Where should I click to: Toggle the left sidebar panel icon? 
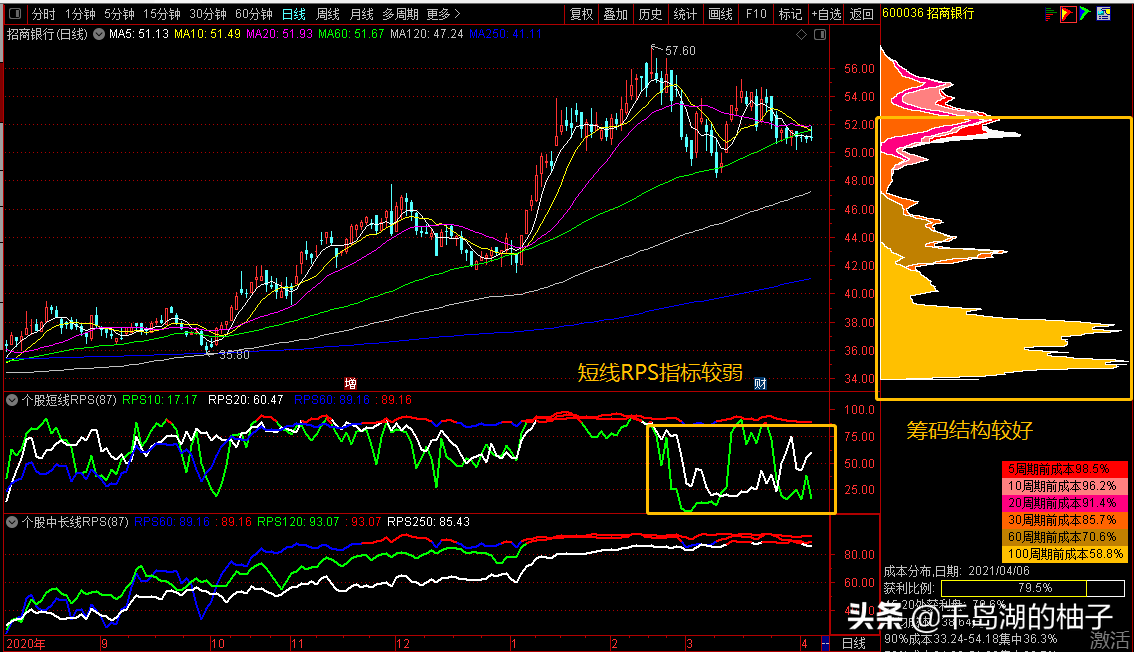14,14
